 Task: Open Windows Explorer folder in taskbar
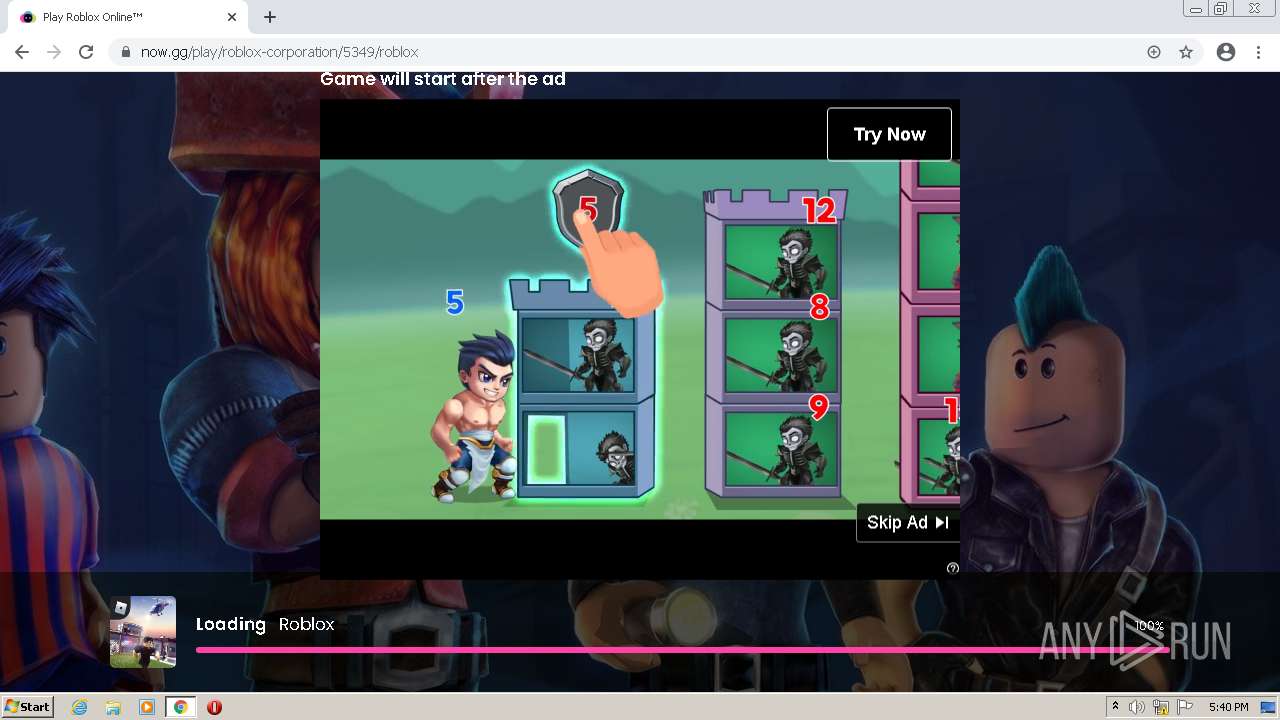[113, 707]
